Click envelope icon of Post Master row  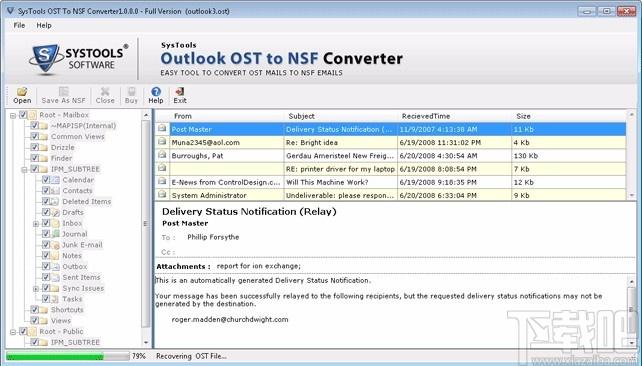(x=162, y=129)
